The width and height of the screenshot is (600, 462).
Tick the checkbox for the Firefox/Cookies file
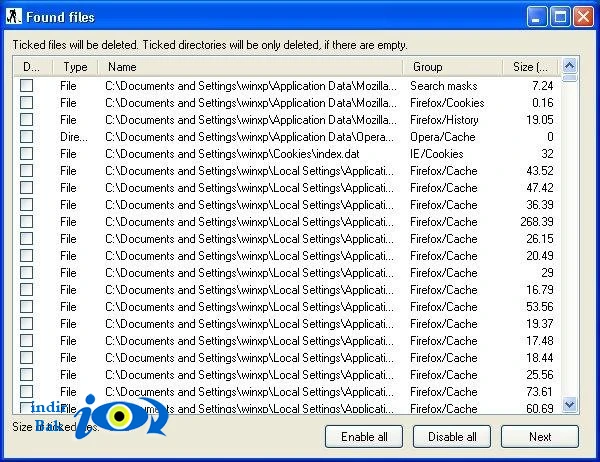[x=26, y=103]
